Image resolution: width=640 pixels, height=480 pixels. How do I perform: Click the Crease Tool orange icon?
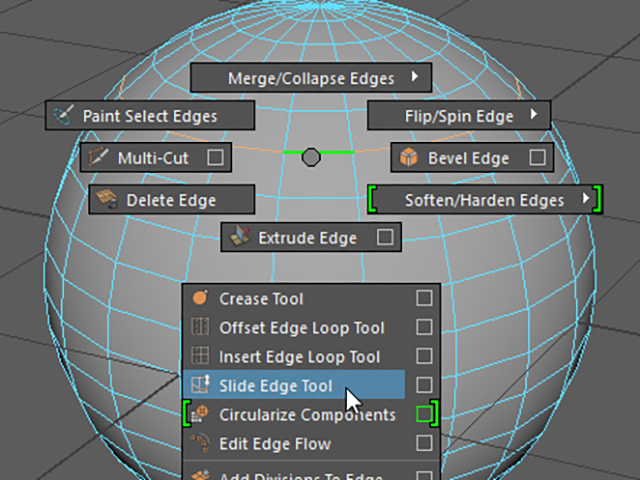[x=200, y=298]
